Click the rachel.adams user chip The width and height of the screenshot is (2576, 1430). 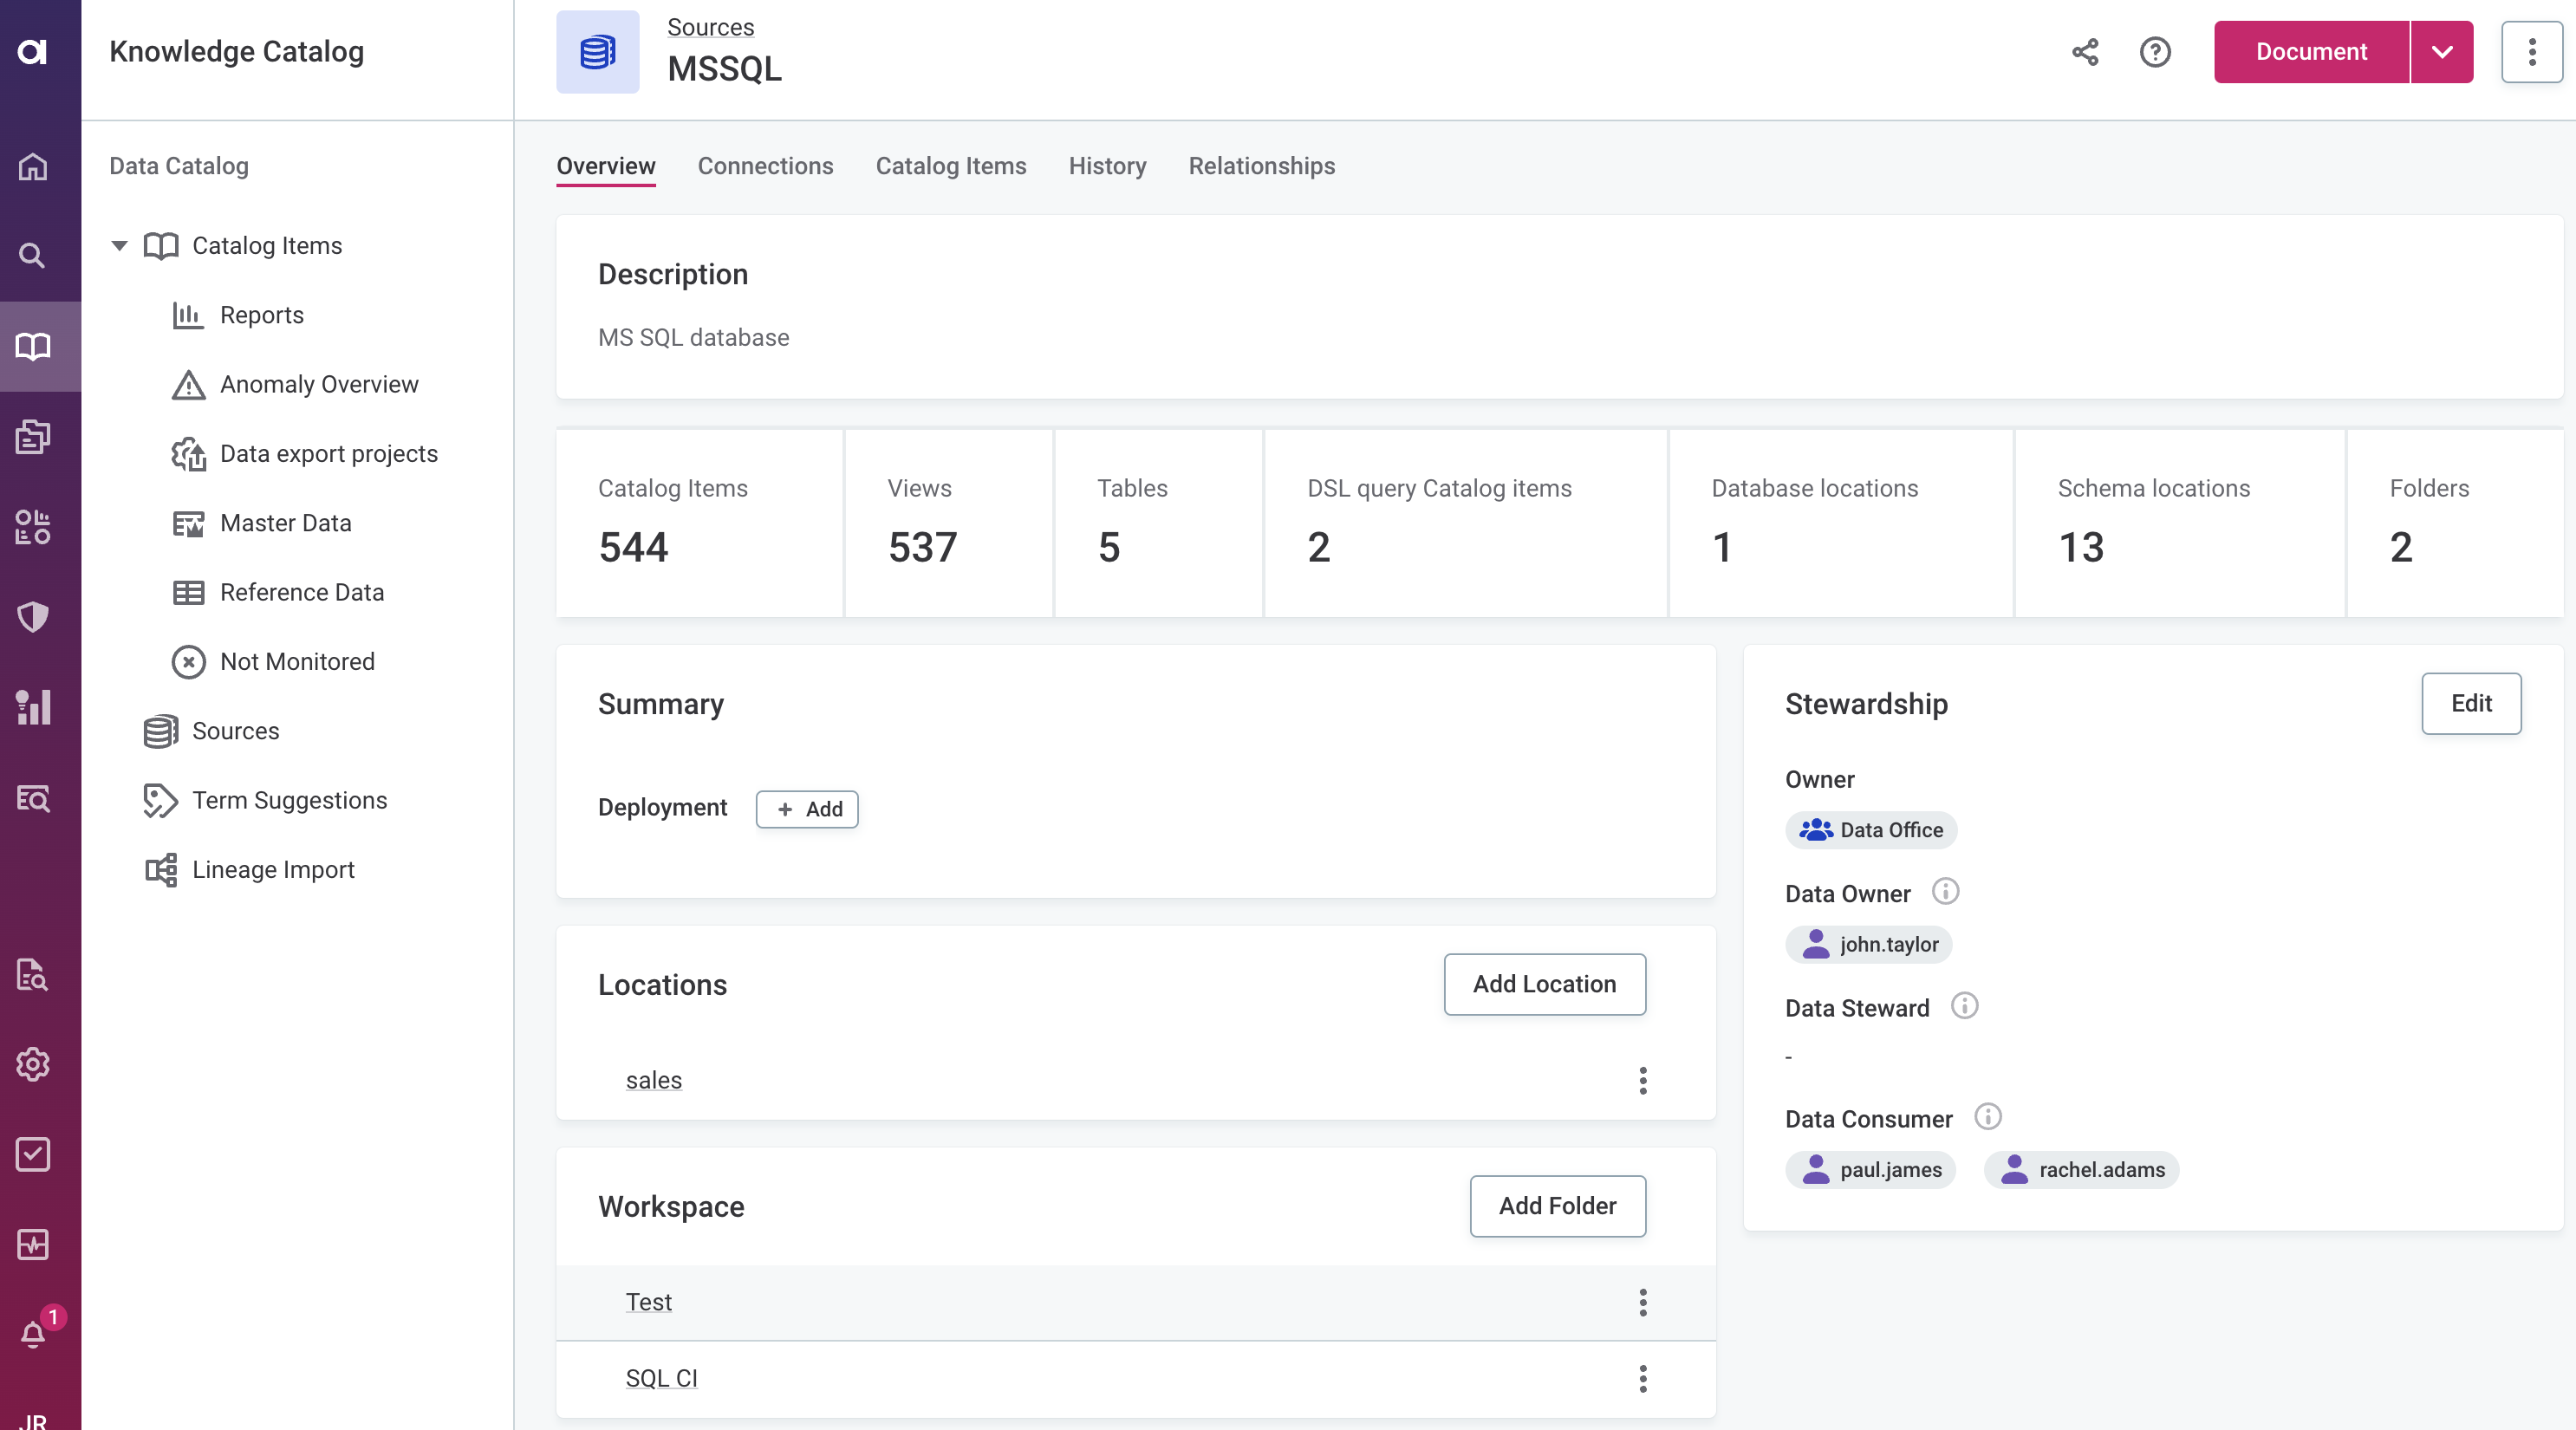2081,1170
